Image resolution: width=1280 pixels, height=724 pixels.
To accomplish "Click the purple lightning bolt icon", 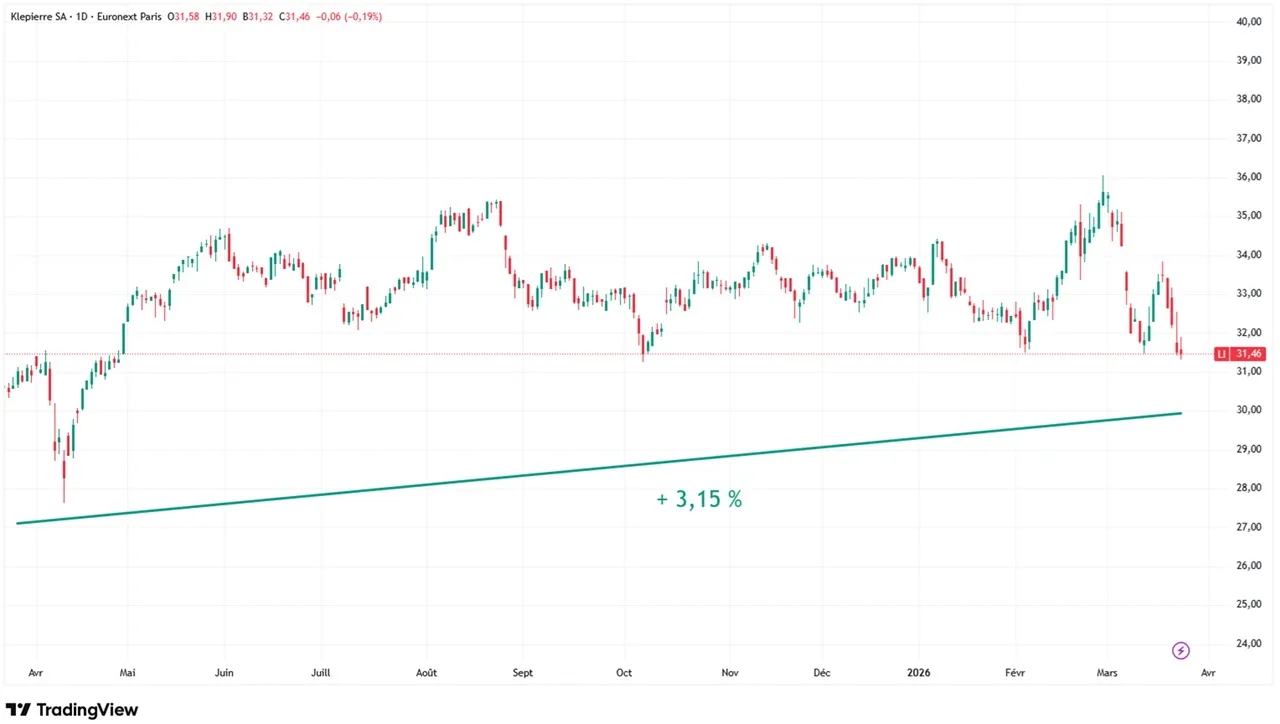I will pyautogui.click(x=1180, y=651).
